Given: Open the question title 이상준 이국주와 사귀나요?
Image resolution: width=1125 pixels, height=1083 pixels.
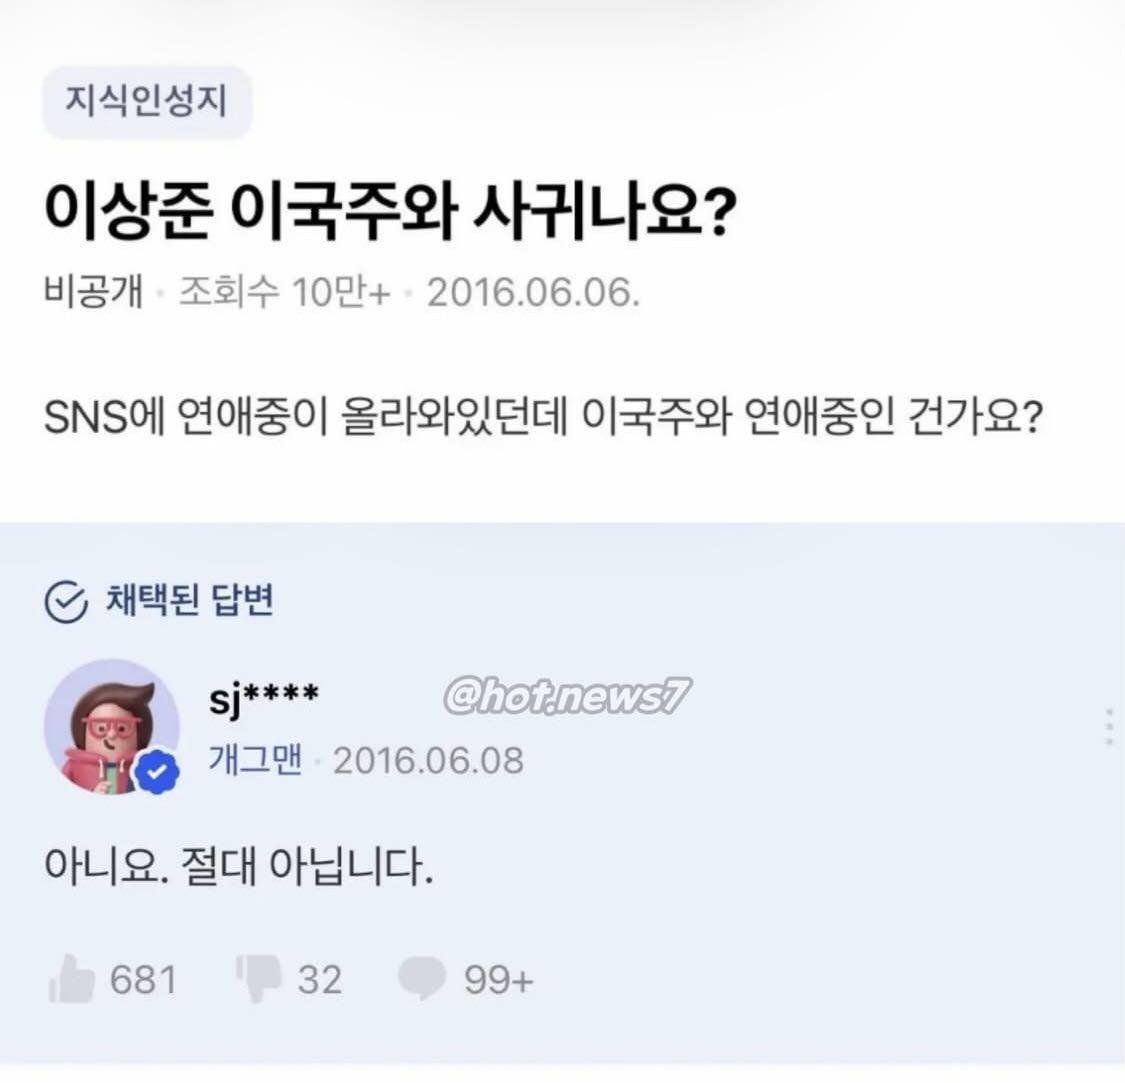Looking at the screenshot, I should [390, 209].
